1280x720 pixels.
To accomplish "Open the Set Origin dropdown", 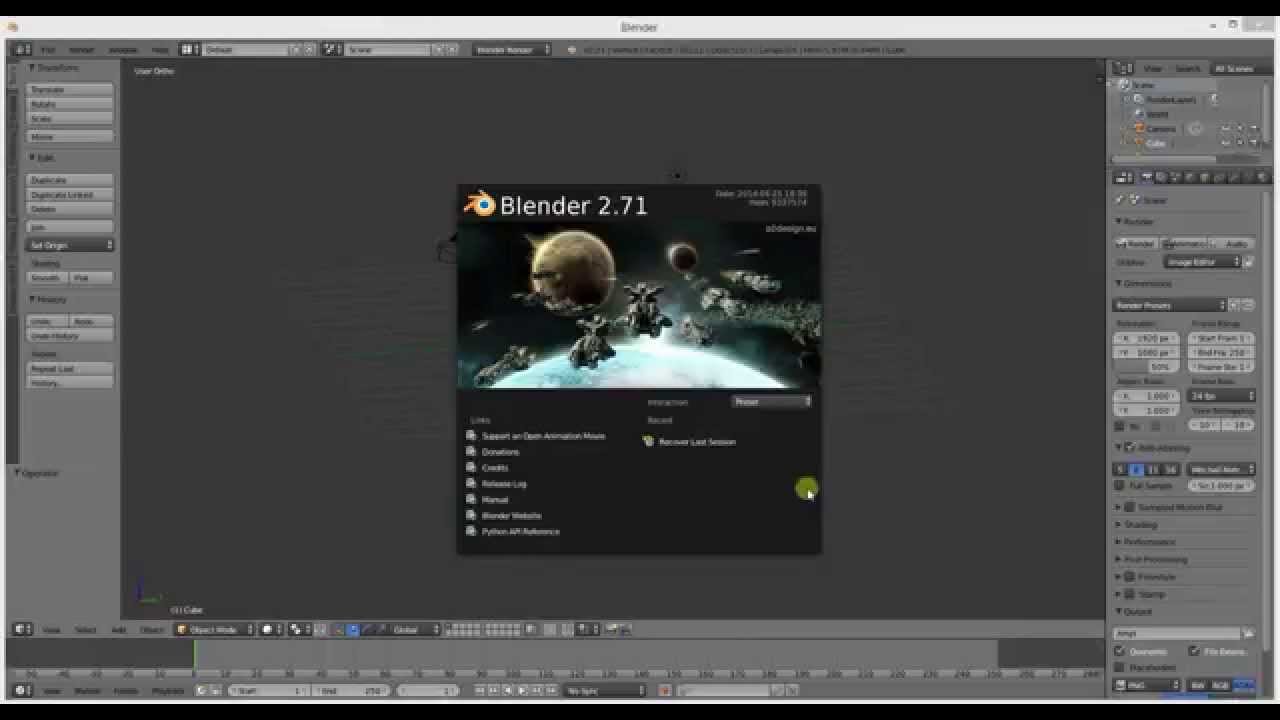I will pyautogui.click(x=70, y=245).
